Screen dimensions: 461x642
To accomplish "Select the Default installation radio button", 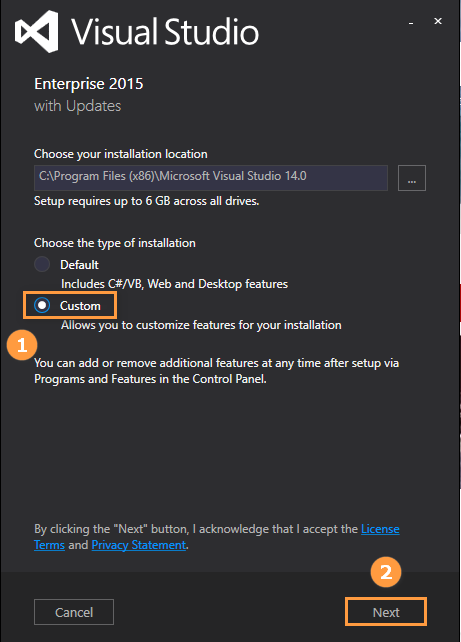I will point(42,264).
